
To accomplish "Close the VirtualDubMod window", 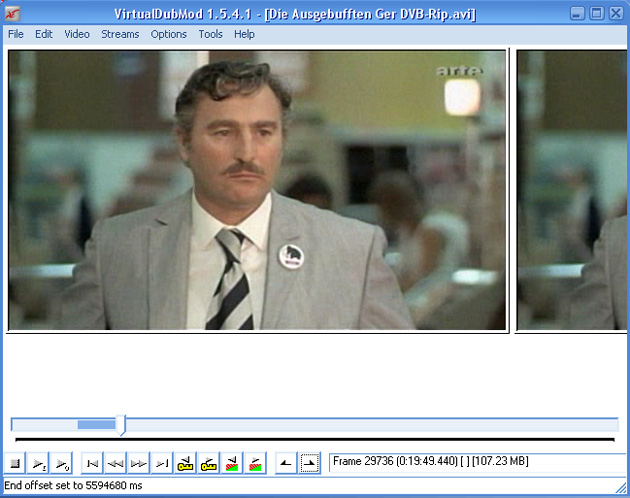I will [616, 13].
